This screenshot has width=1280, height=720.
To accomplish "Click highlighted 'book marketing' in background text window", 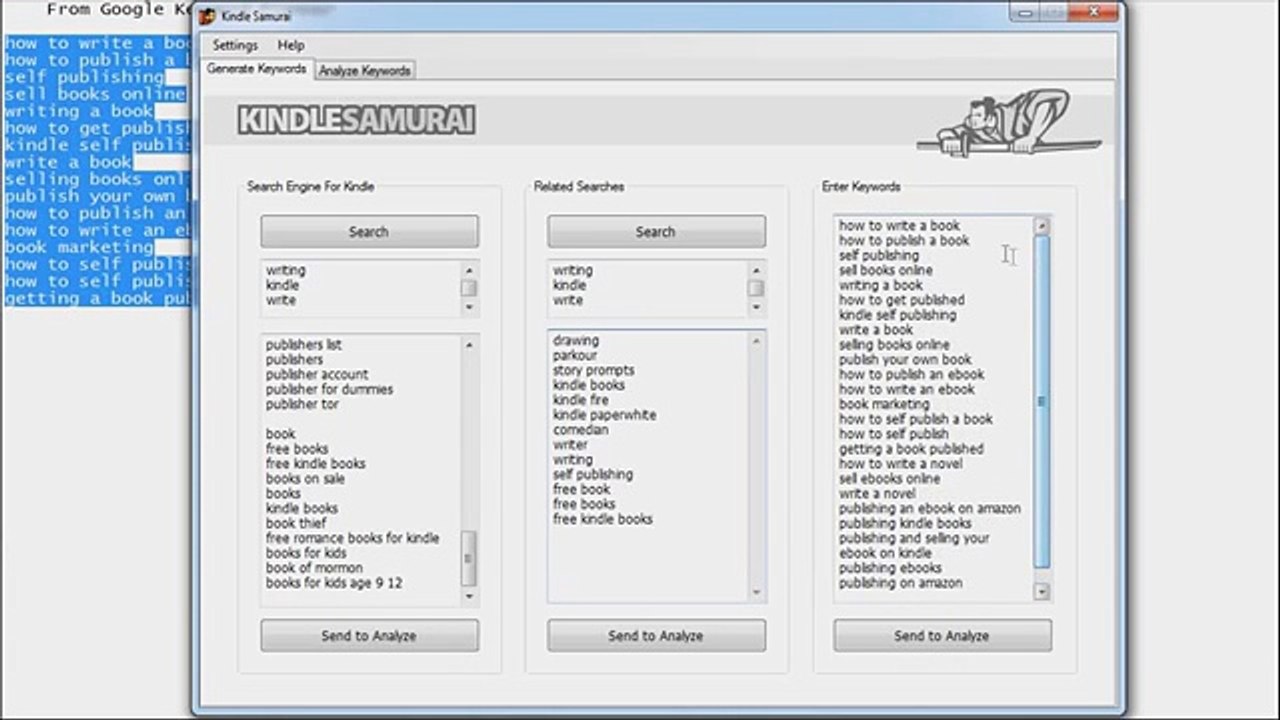I will coord(79,247).
